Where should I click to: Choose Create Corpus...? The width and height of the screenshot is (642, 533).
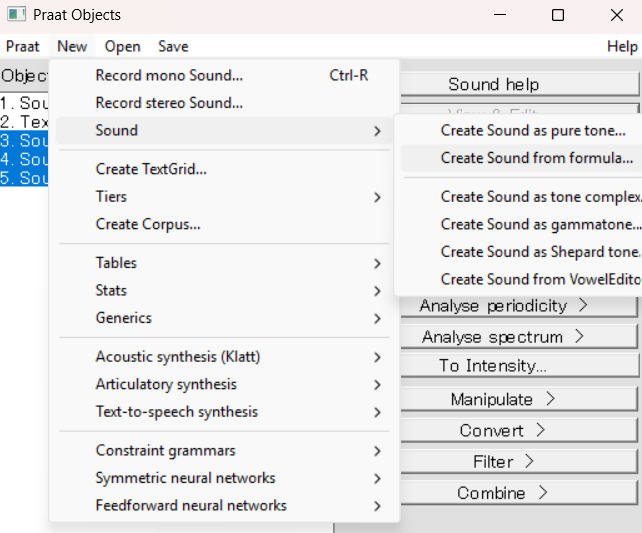(x=224, y=224)
